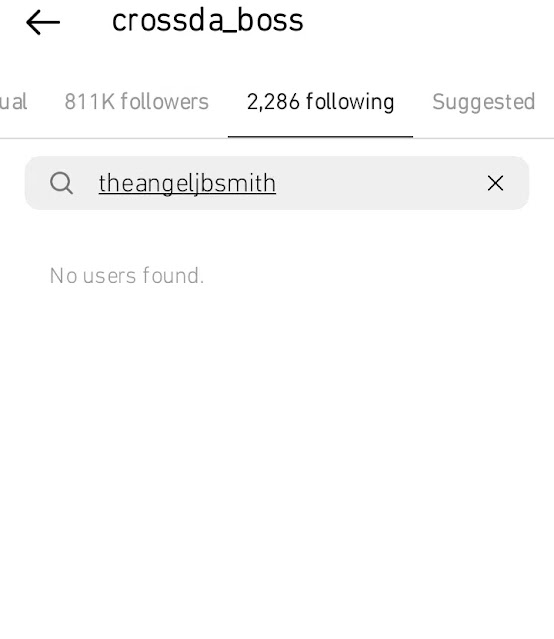Switch to the Suggested tab

pos(483,102)
